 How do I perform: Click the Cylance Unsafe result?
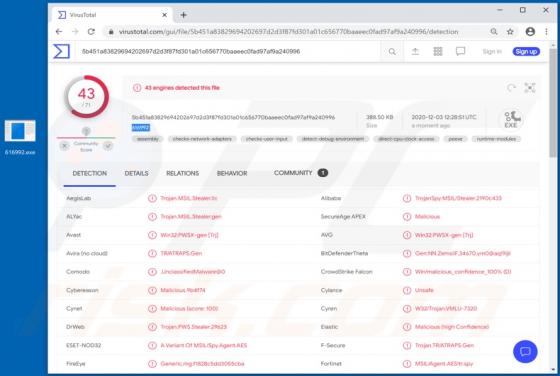424,290
